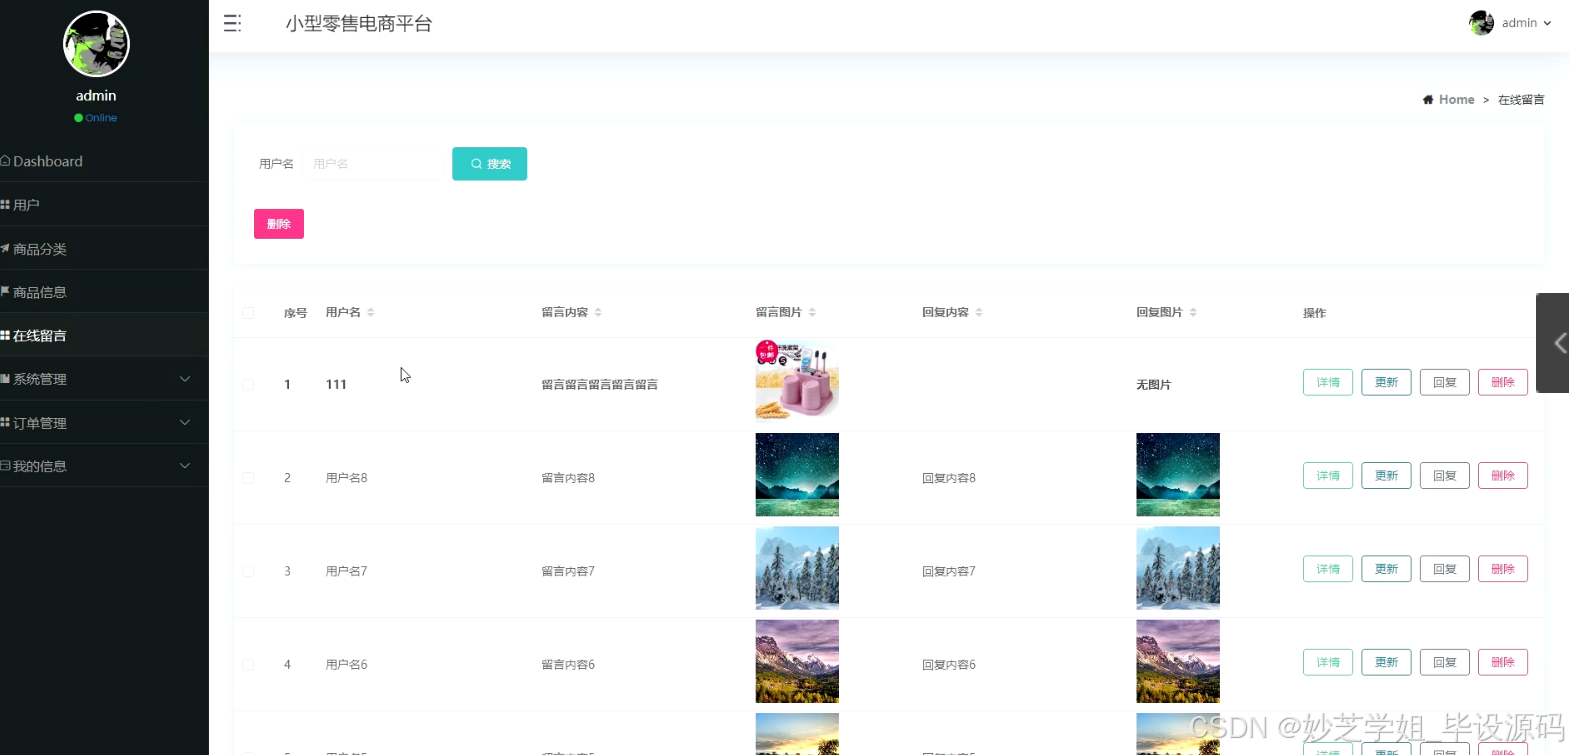Image resolution: width=1569 pixels, height=755 pixels.
Task: Check the row for 用户名7
Action: (248, 571)
